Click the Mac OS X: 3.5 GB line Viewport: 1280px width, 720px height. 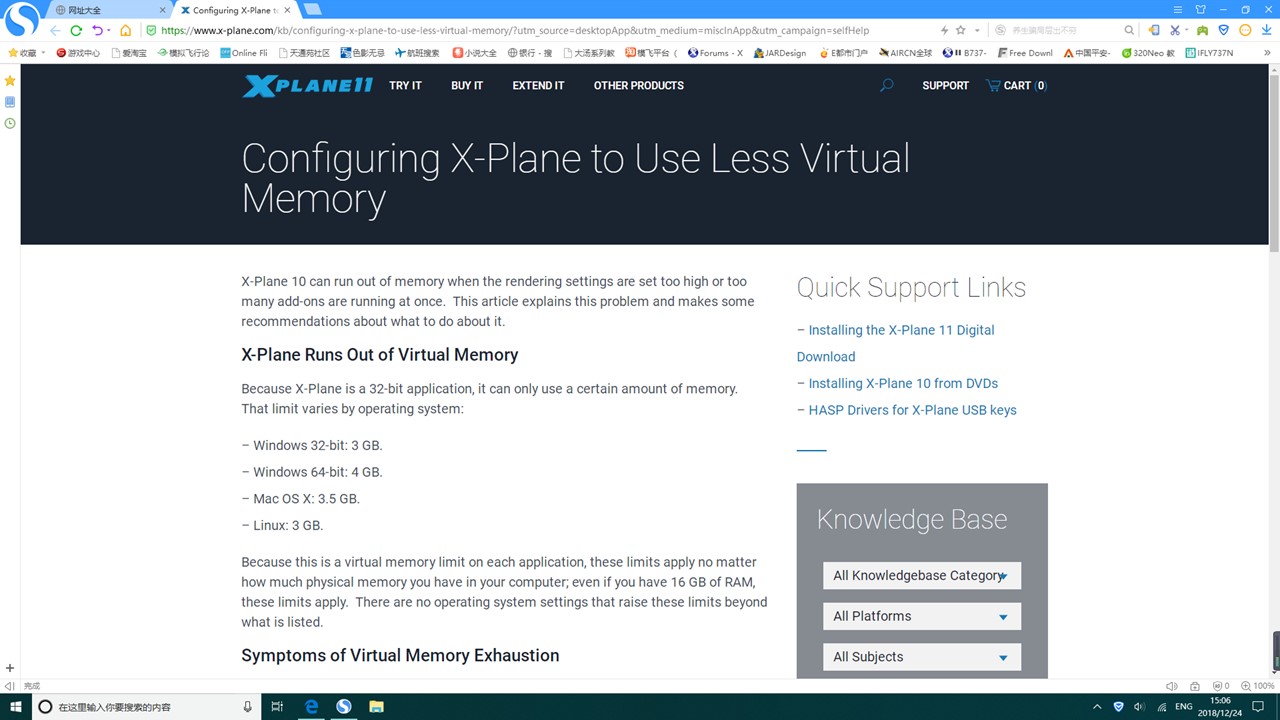click(300, 499)
